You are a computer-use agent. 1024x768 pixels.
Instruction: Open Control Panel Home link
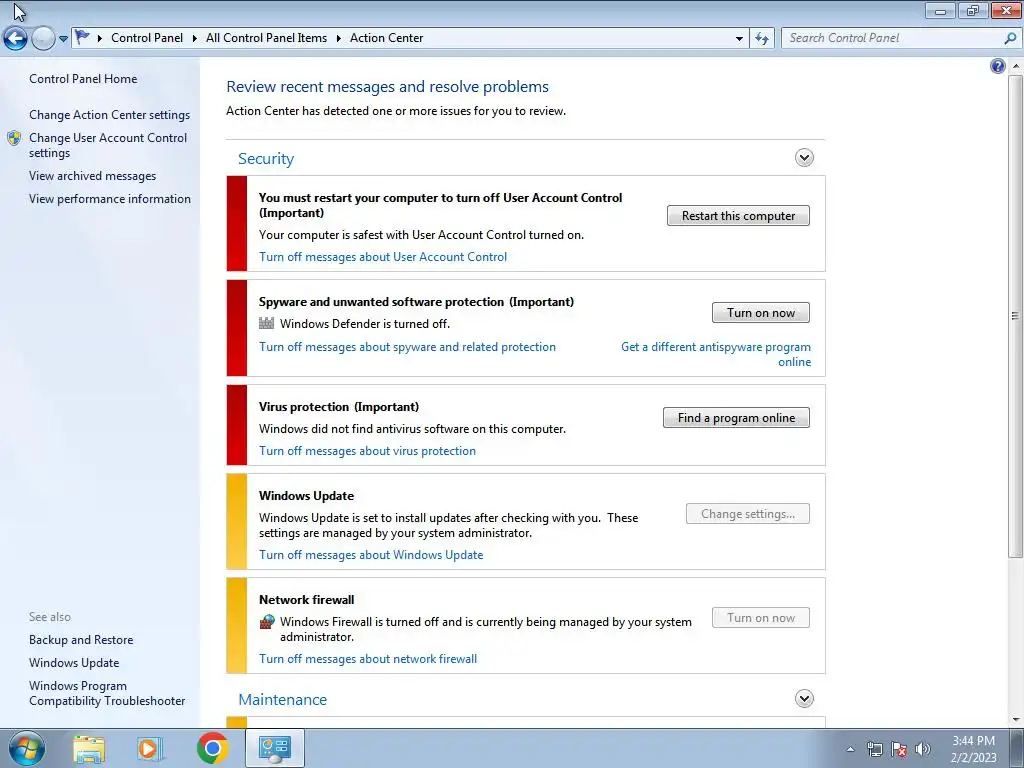click(x=83, y=78)
